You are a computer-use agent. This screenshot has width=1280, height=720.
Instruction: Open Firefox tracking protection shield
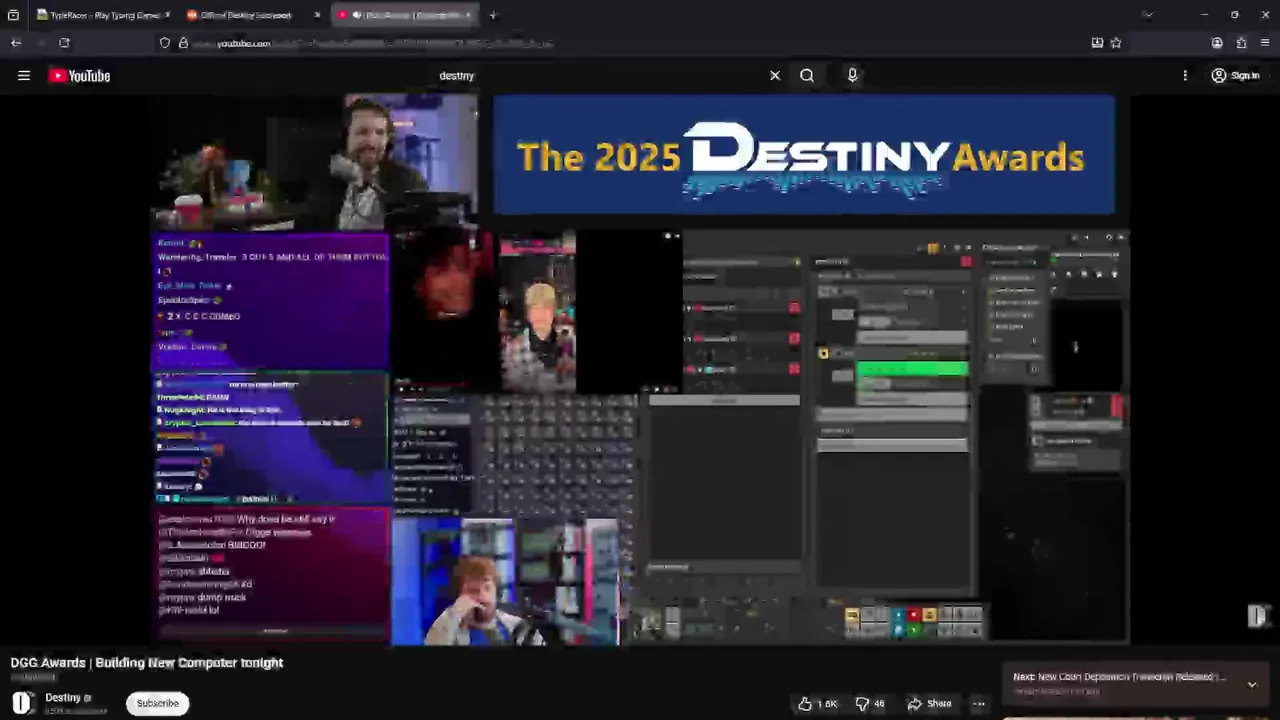[x=165, y=43]
